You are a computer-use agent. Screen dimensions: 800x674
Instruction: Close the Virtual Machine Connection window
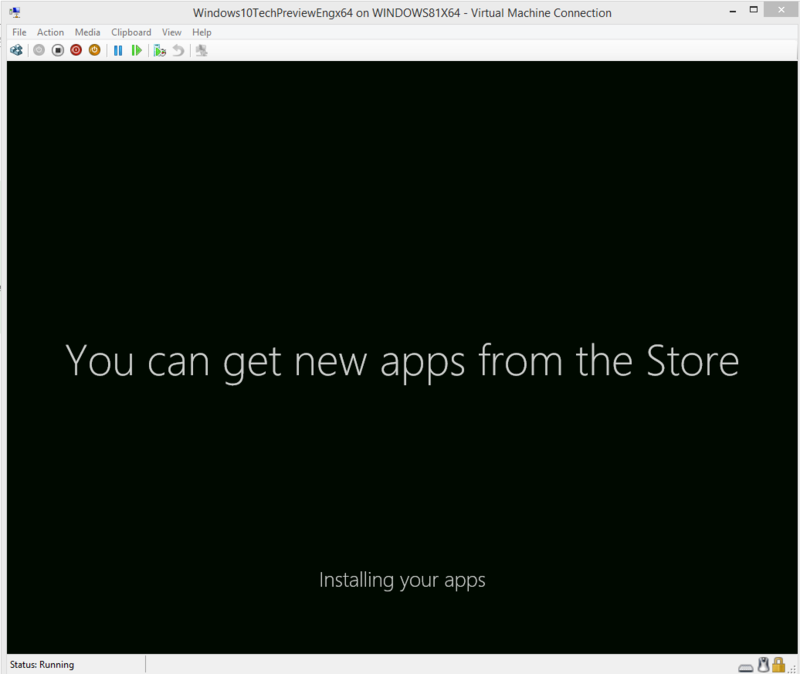781,10
